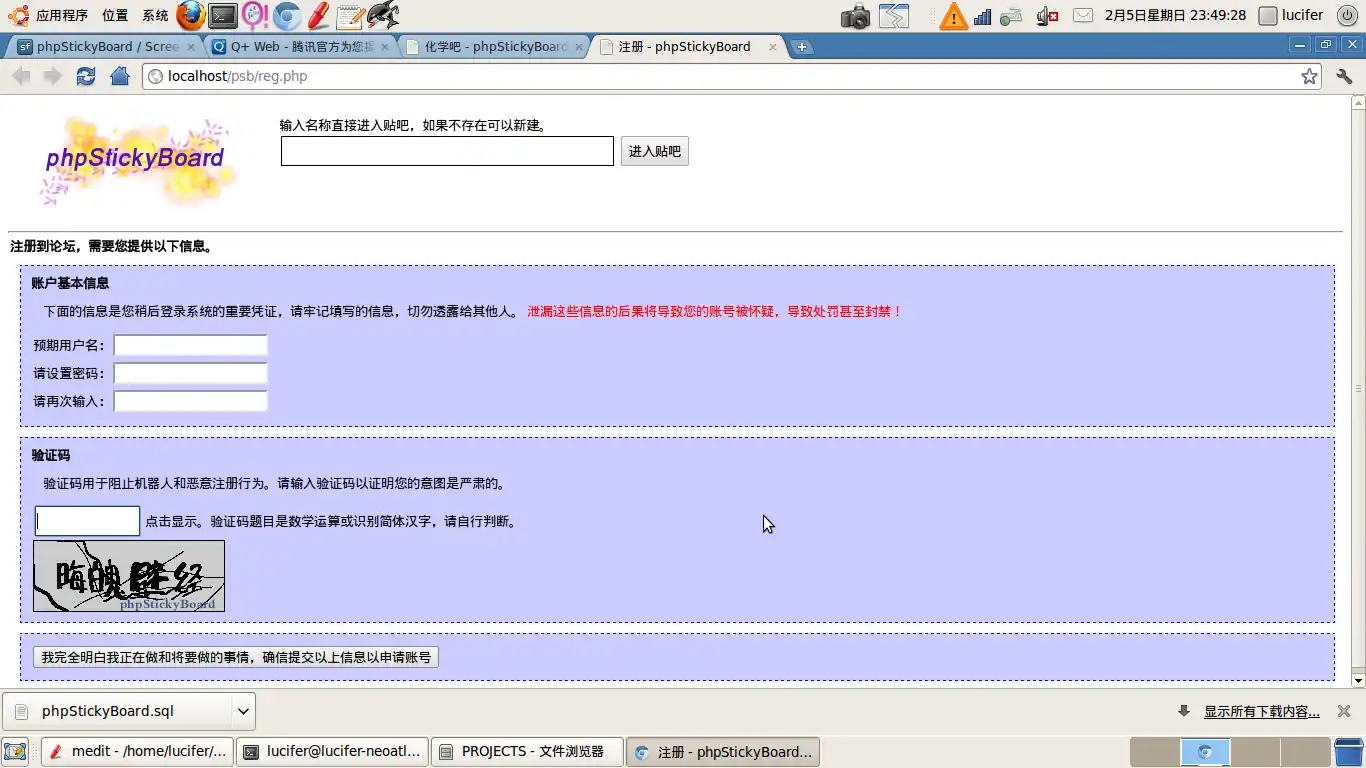Click the 预期用户名 input field
Screen dimensions: 1366x768
point(190,345)
